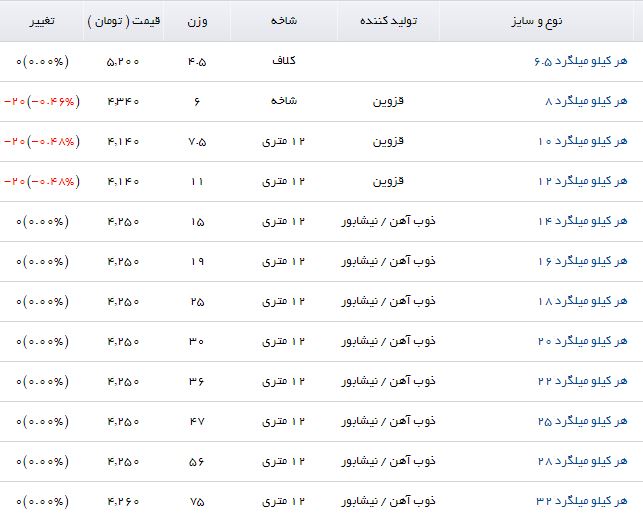The width and height of the screenshot is (643, 521).
Task: Select the 'هر کیلو میلگرد 12' link
Action: pos(581,182)
